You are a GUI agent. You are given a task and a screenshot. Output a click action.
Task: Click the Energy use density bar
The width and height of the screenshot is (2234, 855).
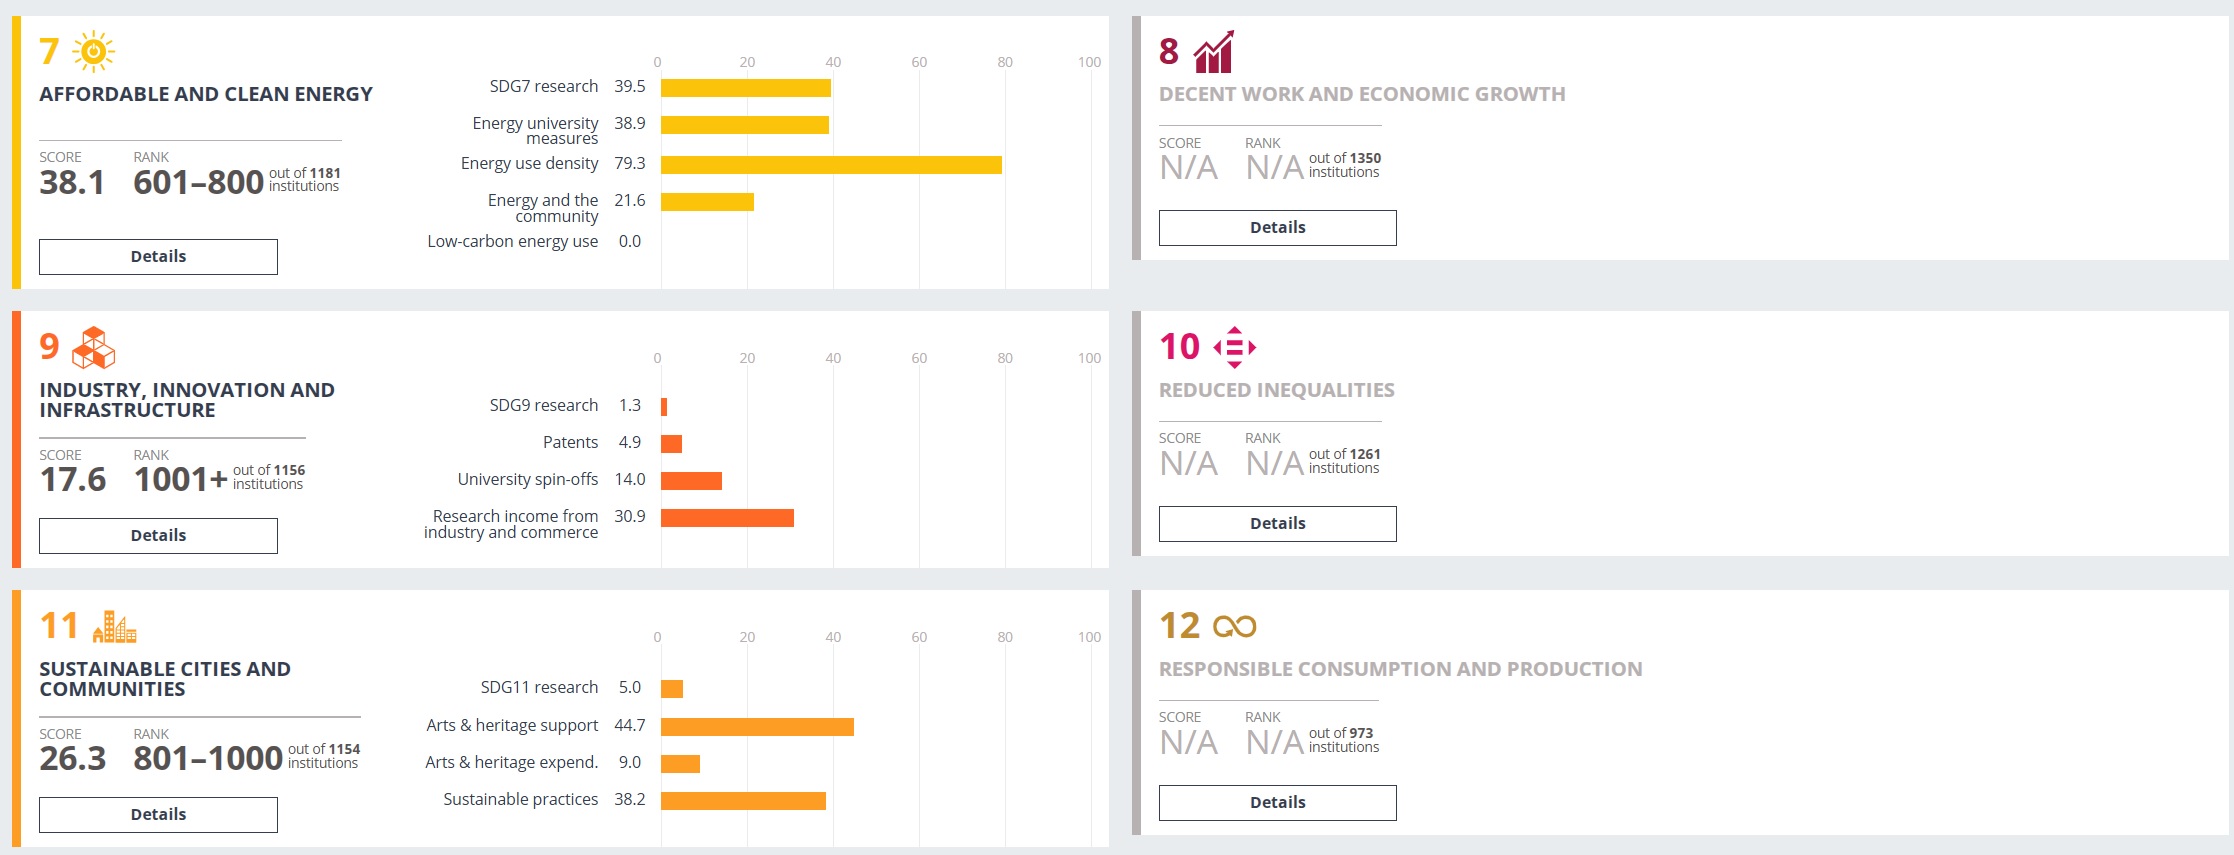[x=830, y=165]
